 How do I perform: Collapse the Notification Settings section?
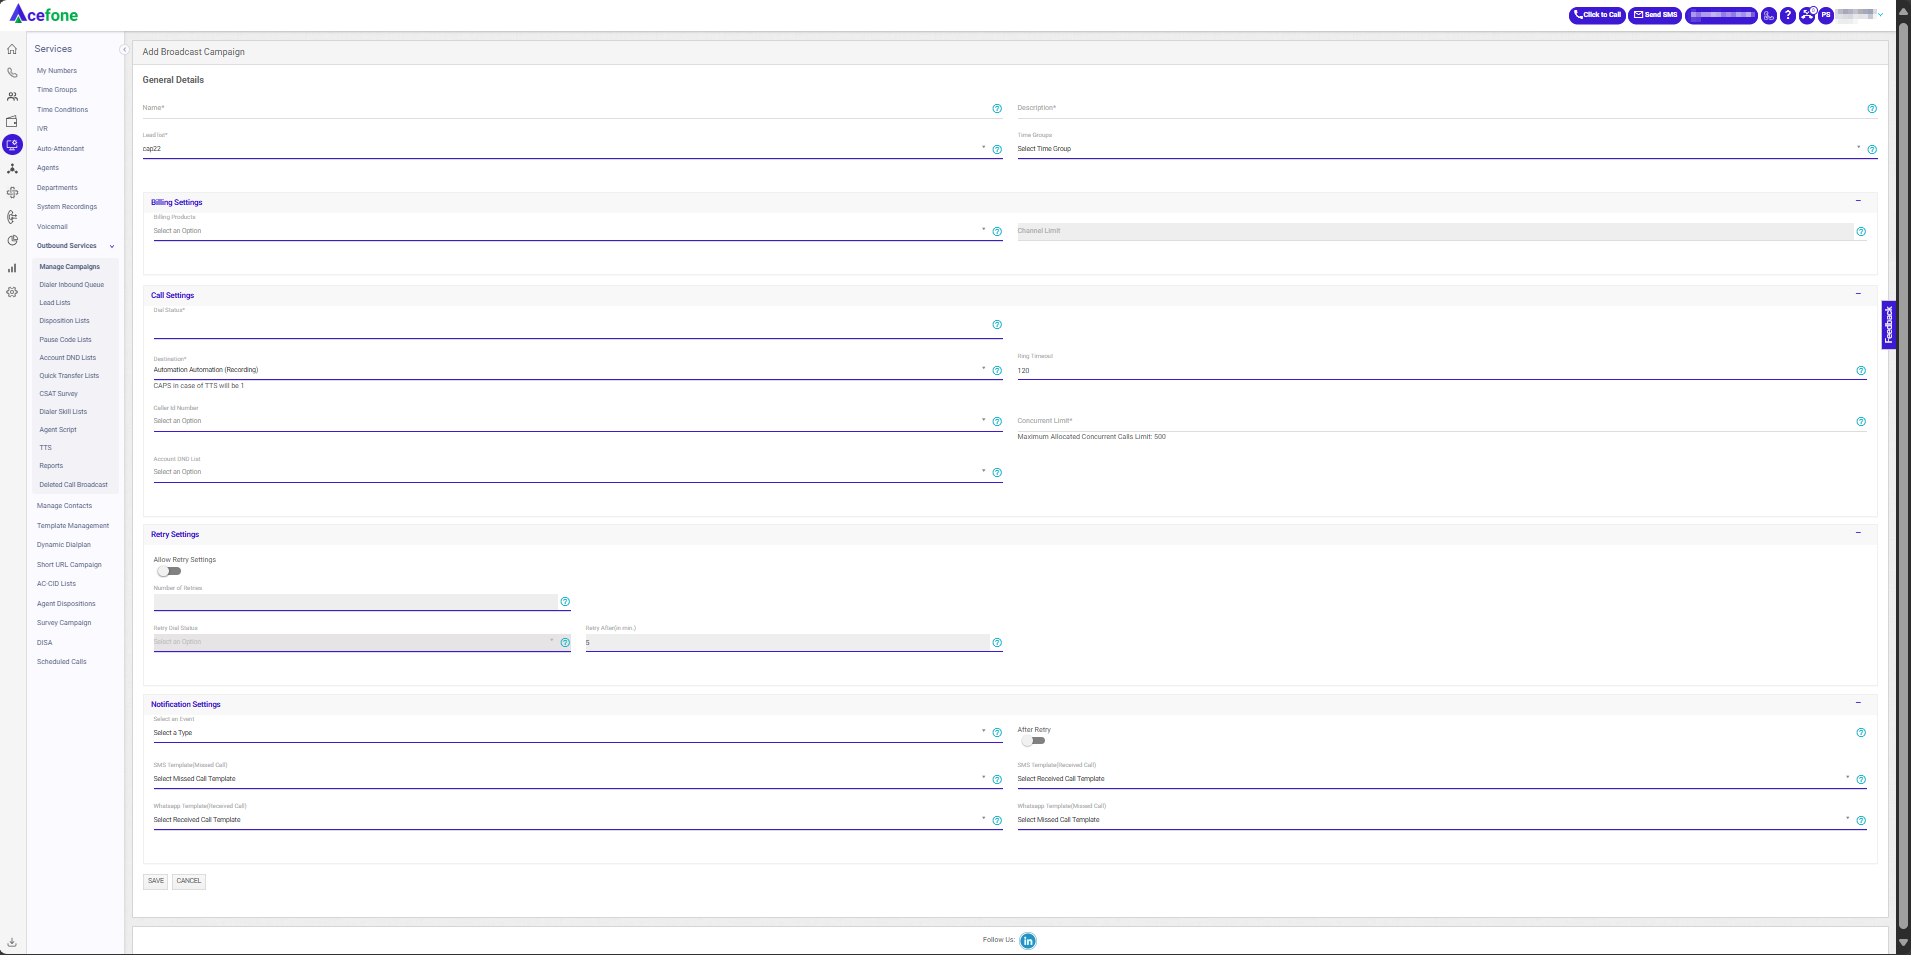click(x=1858, y=703)
